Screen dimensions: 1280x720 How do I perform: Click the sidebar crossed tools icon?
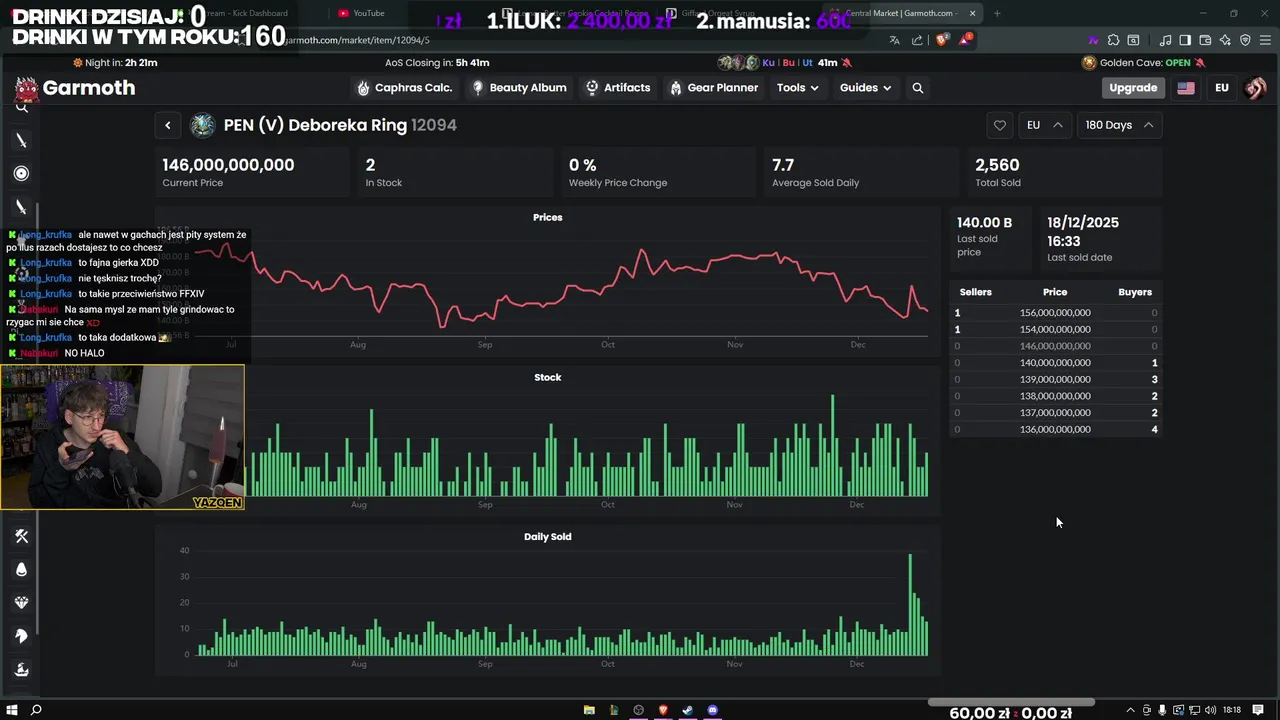(x=21, y=536)
